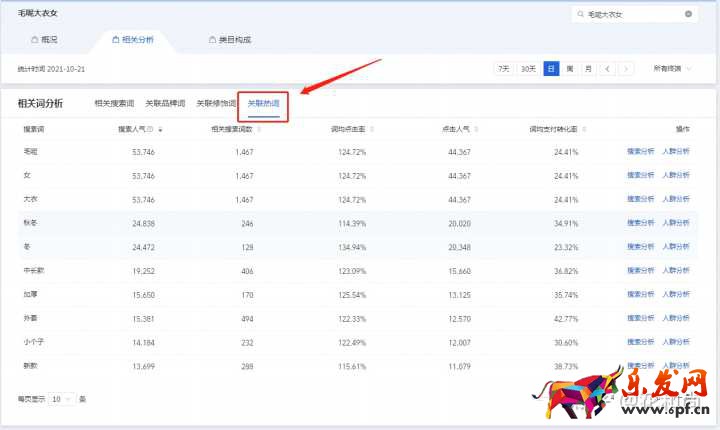Switch to the 类目构成 tab
This screenshot has width=720, height=430.
click(230, 40)
